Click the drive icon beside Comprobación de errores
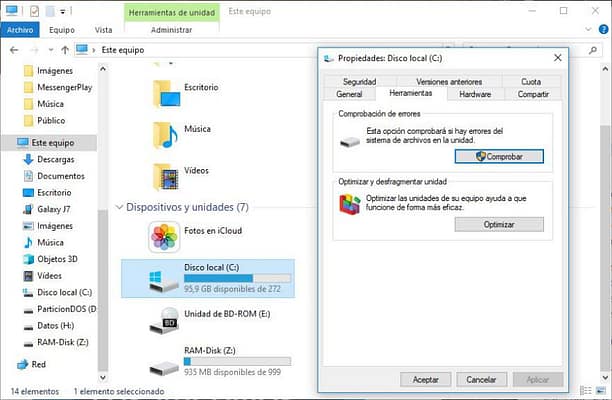The height and width of the screenshot is (400, 612). tap(350, 142)
